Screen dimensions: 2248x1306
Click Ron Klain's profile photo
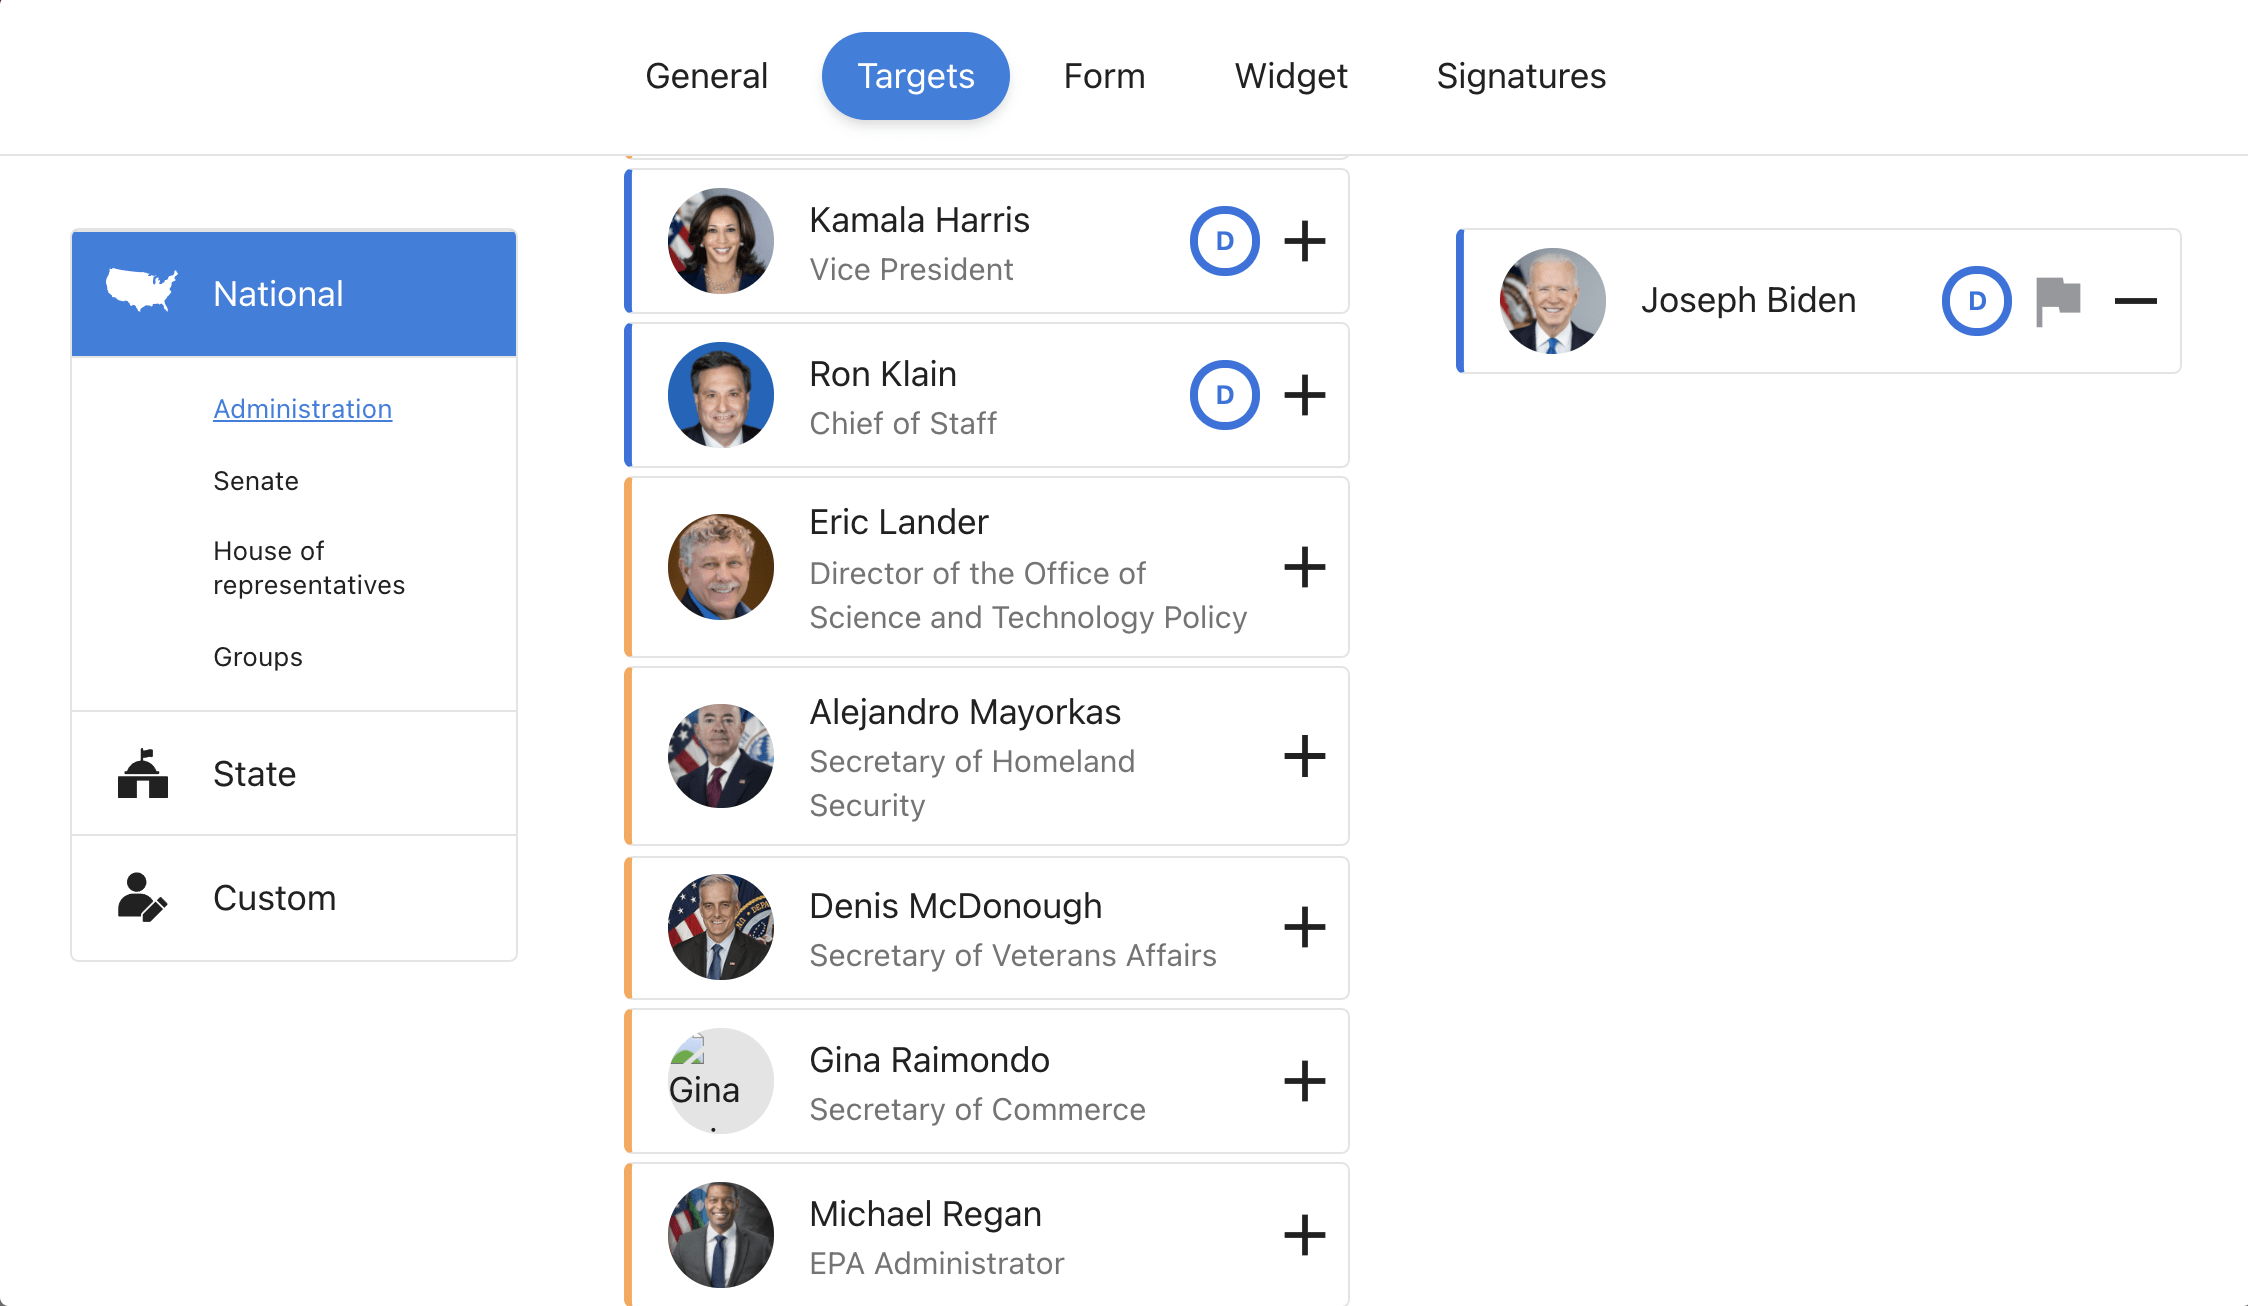(x=720, y=395)
